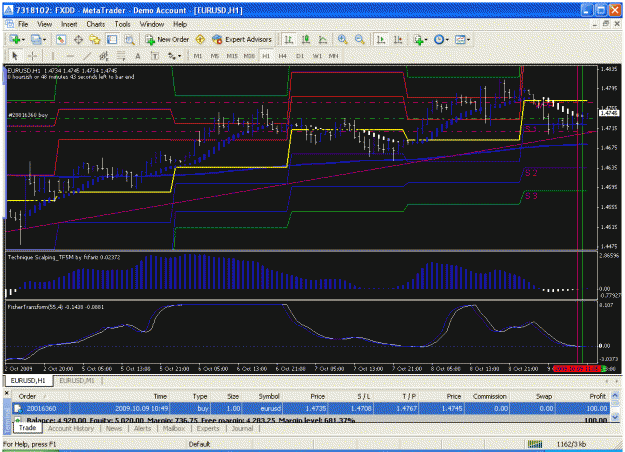
Task: Select the Text Label tool
Action: point(155,56)
